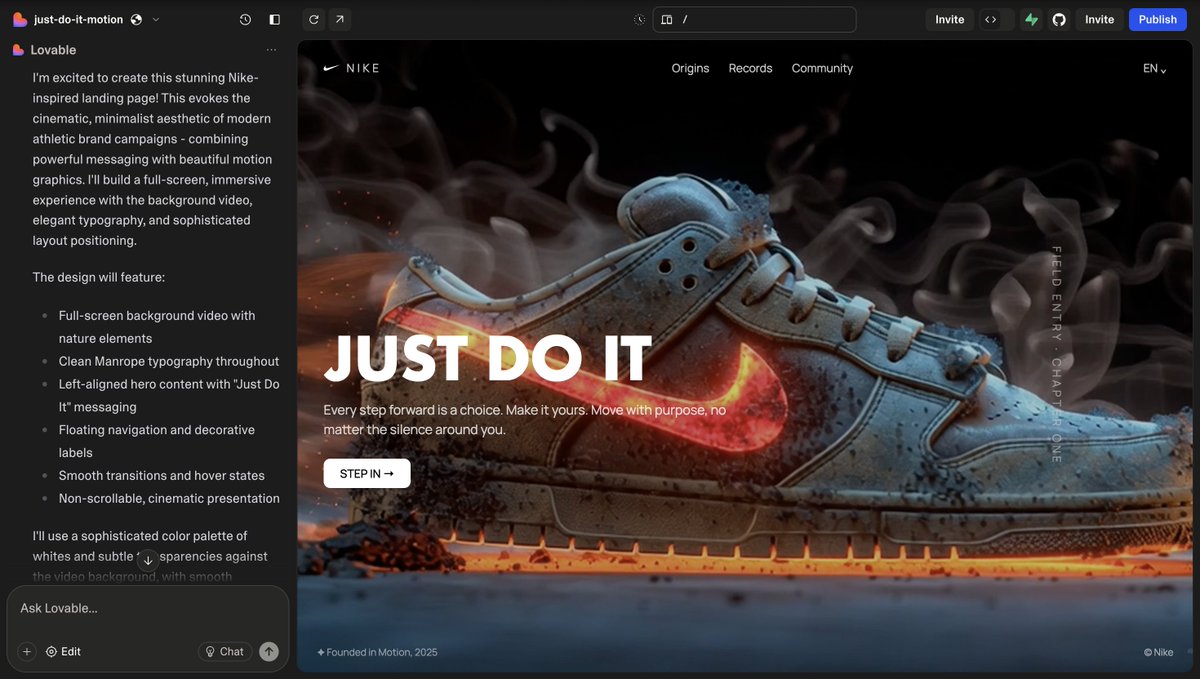Open Supabase integration green bolt icon

pyautogui.click(x=1031, y=19)
